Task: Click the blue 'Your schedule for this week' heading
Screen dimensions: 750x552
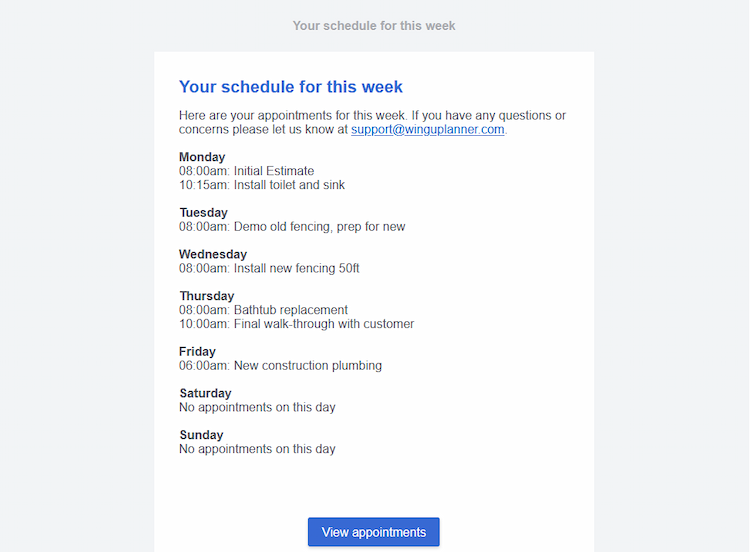Action: [291, 87]
